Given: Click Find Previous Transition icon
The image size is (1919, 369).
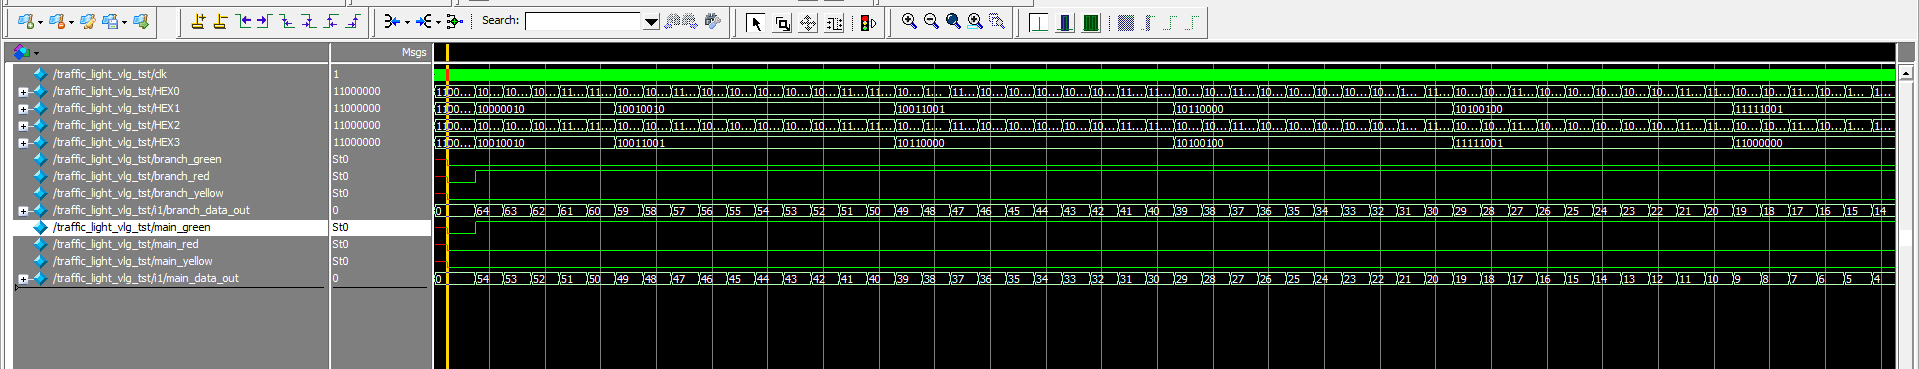Looking at the screenshot, I should (x=243, y=21).
